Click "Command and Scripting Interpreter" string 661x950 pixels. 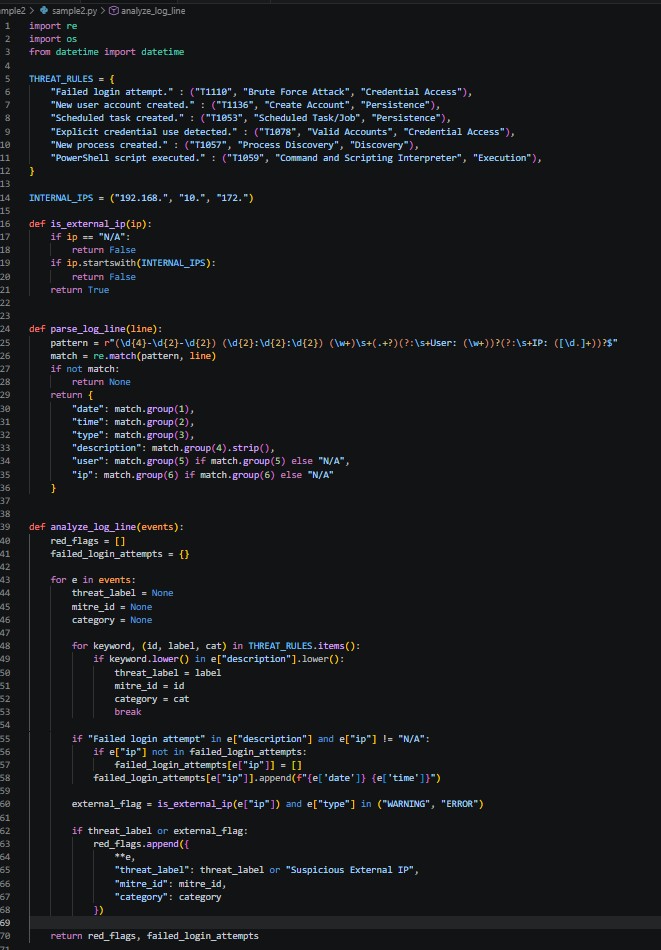[369, 158]
